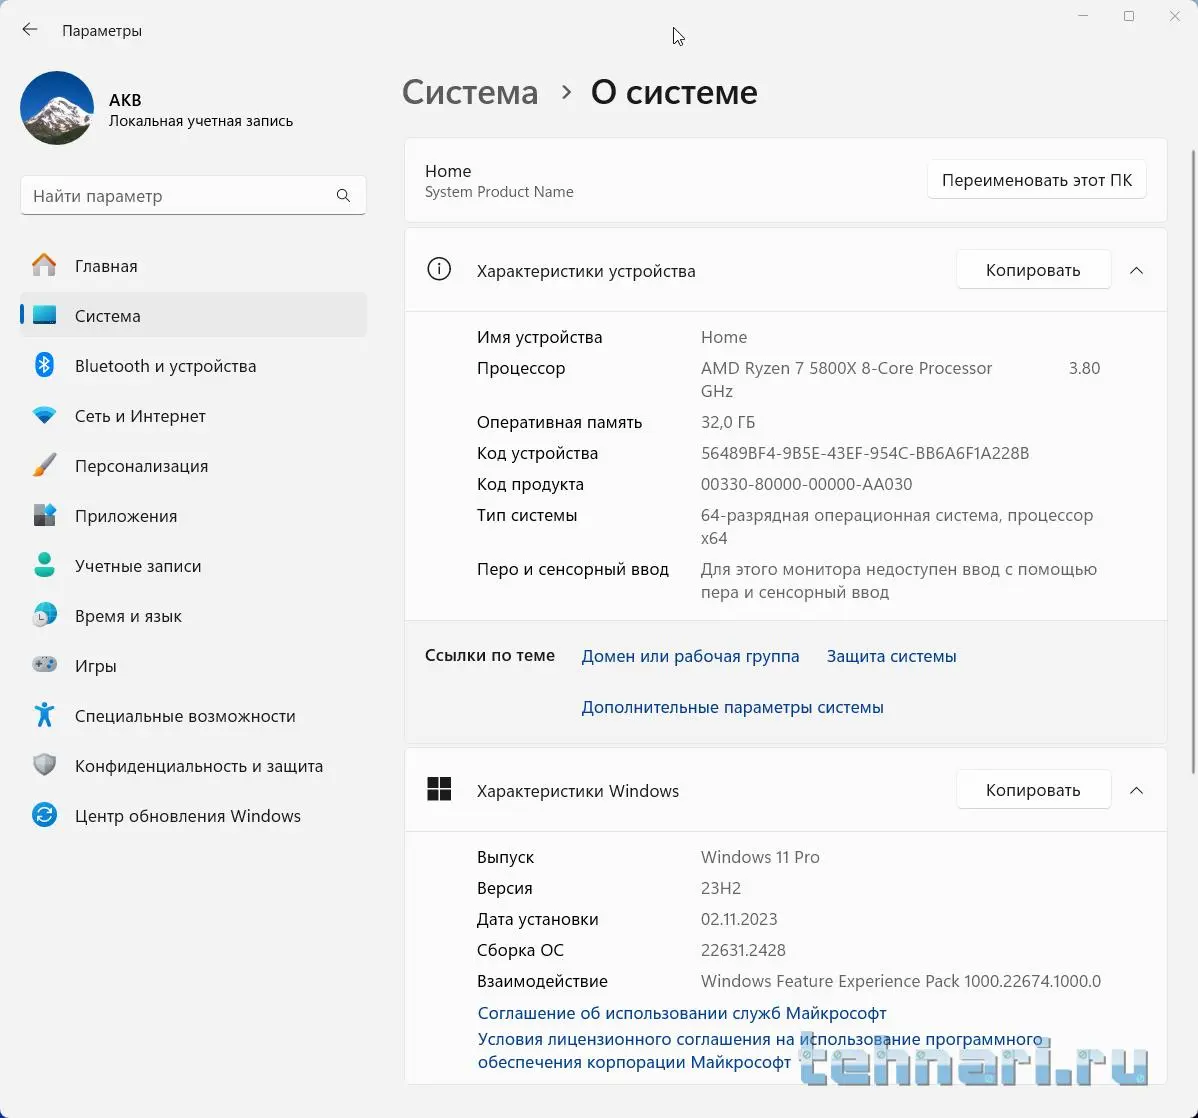Viewport: 1198px width, 1118px height.
Task: Open the АКВ account avatar picture
Action: tap(57, 108)
